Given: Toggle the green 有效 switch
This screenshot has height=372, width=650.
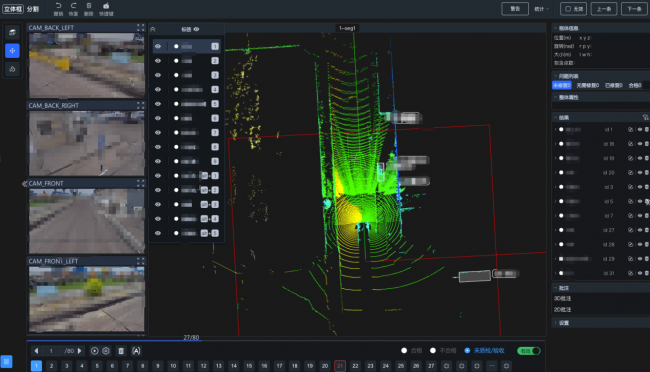Looking at the screenshot, I should pos(529,351).
